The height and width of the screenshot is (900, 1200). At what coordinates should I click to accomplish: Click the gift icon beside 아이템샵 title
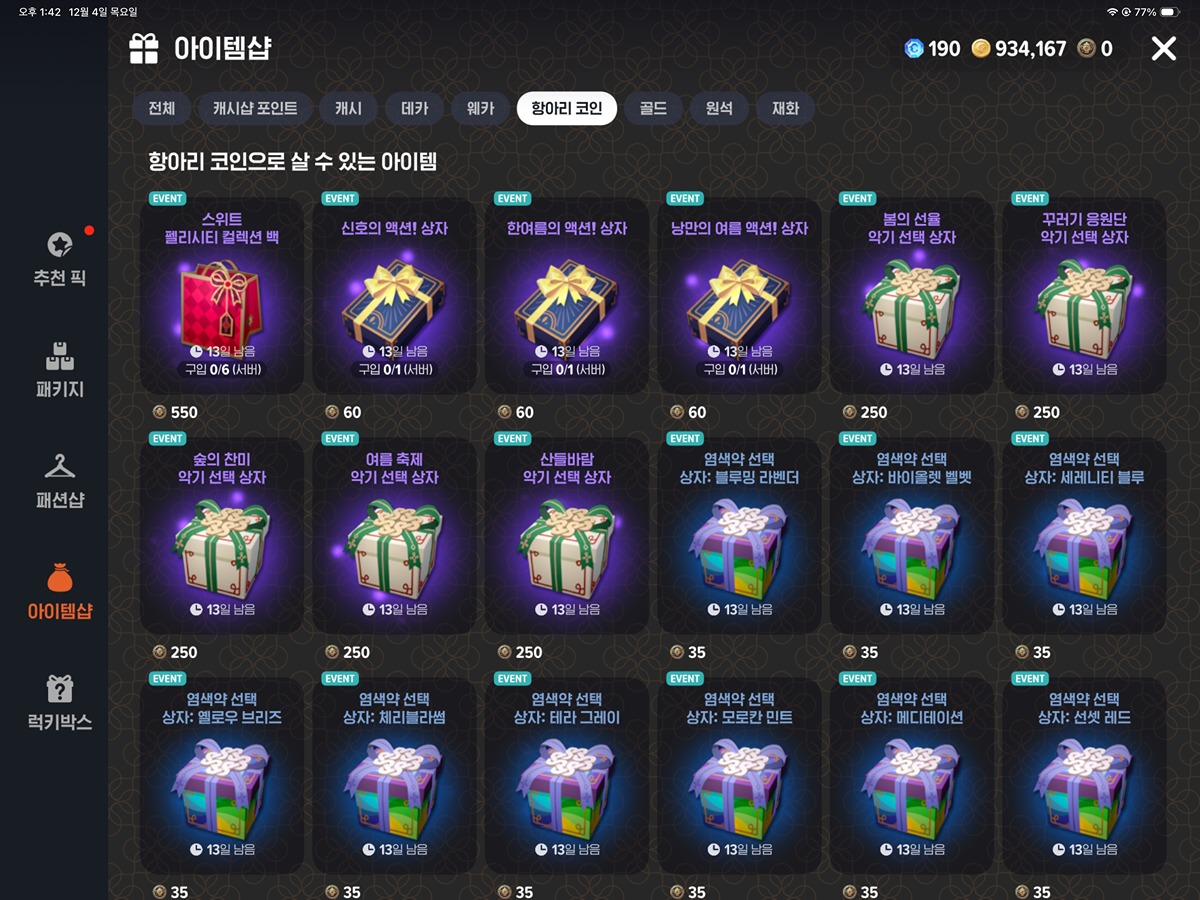point(144,48)
